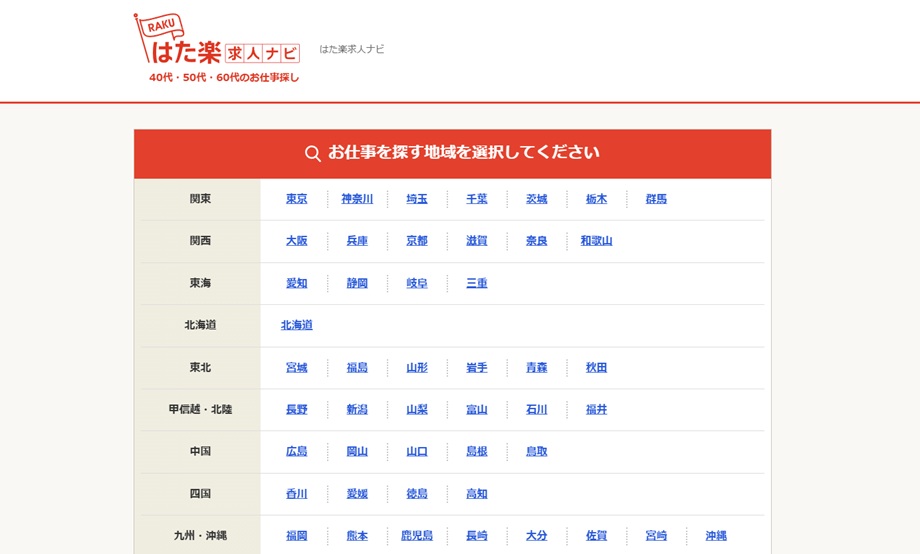Open 香川 in the 四国 row
The height and width of the screenshot is (554, 920).
tap(297, 494)
